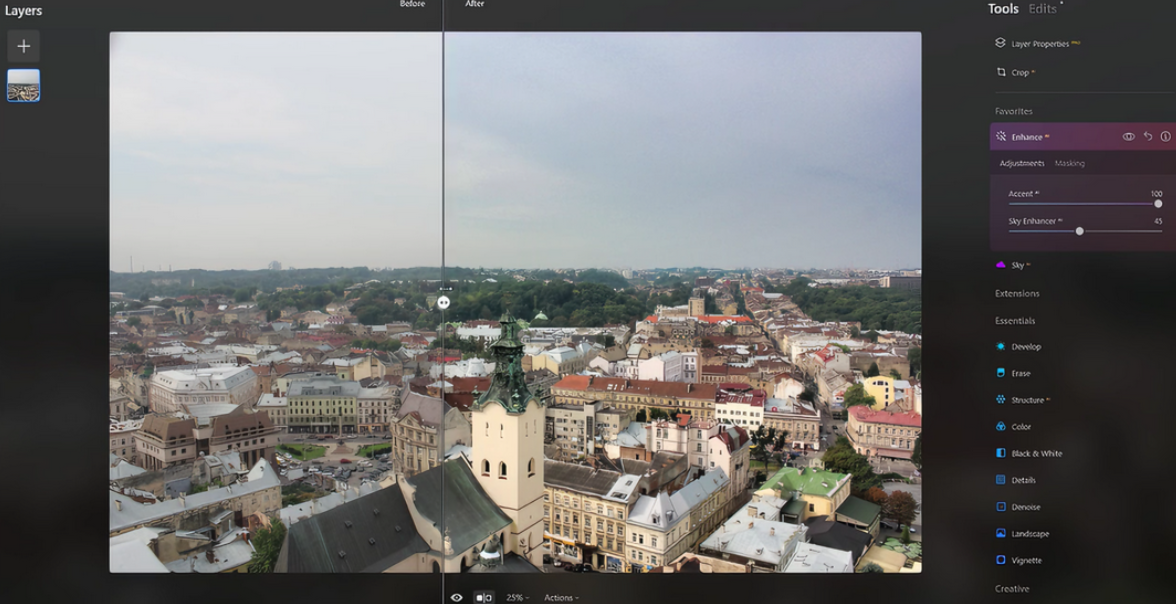Open the Crop tool

pos(1020,73)
